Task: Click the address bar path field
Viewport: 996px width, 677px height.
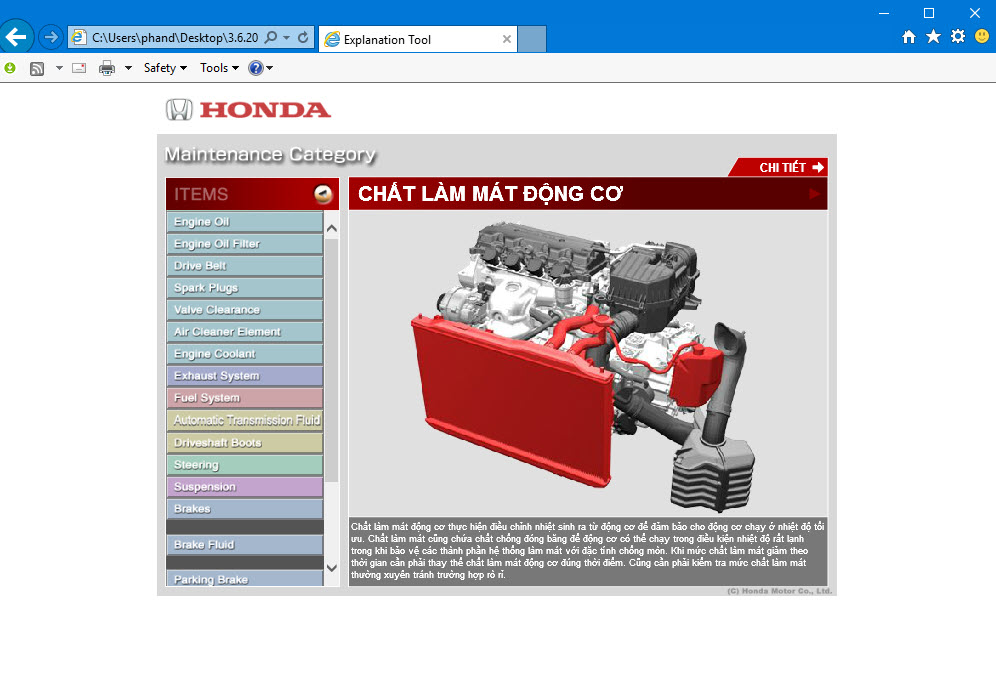Action: [175, 37]
